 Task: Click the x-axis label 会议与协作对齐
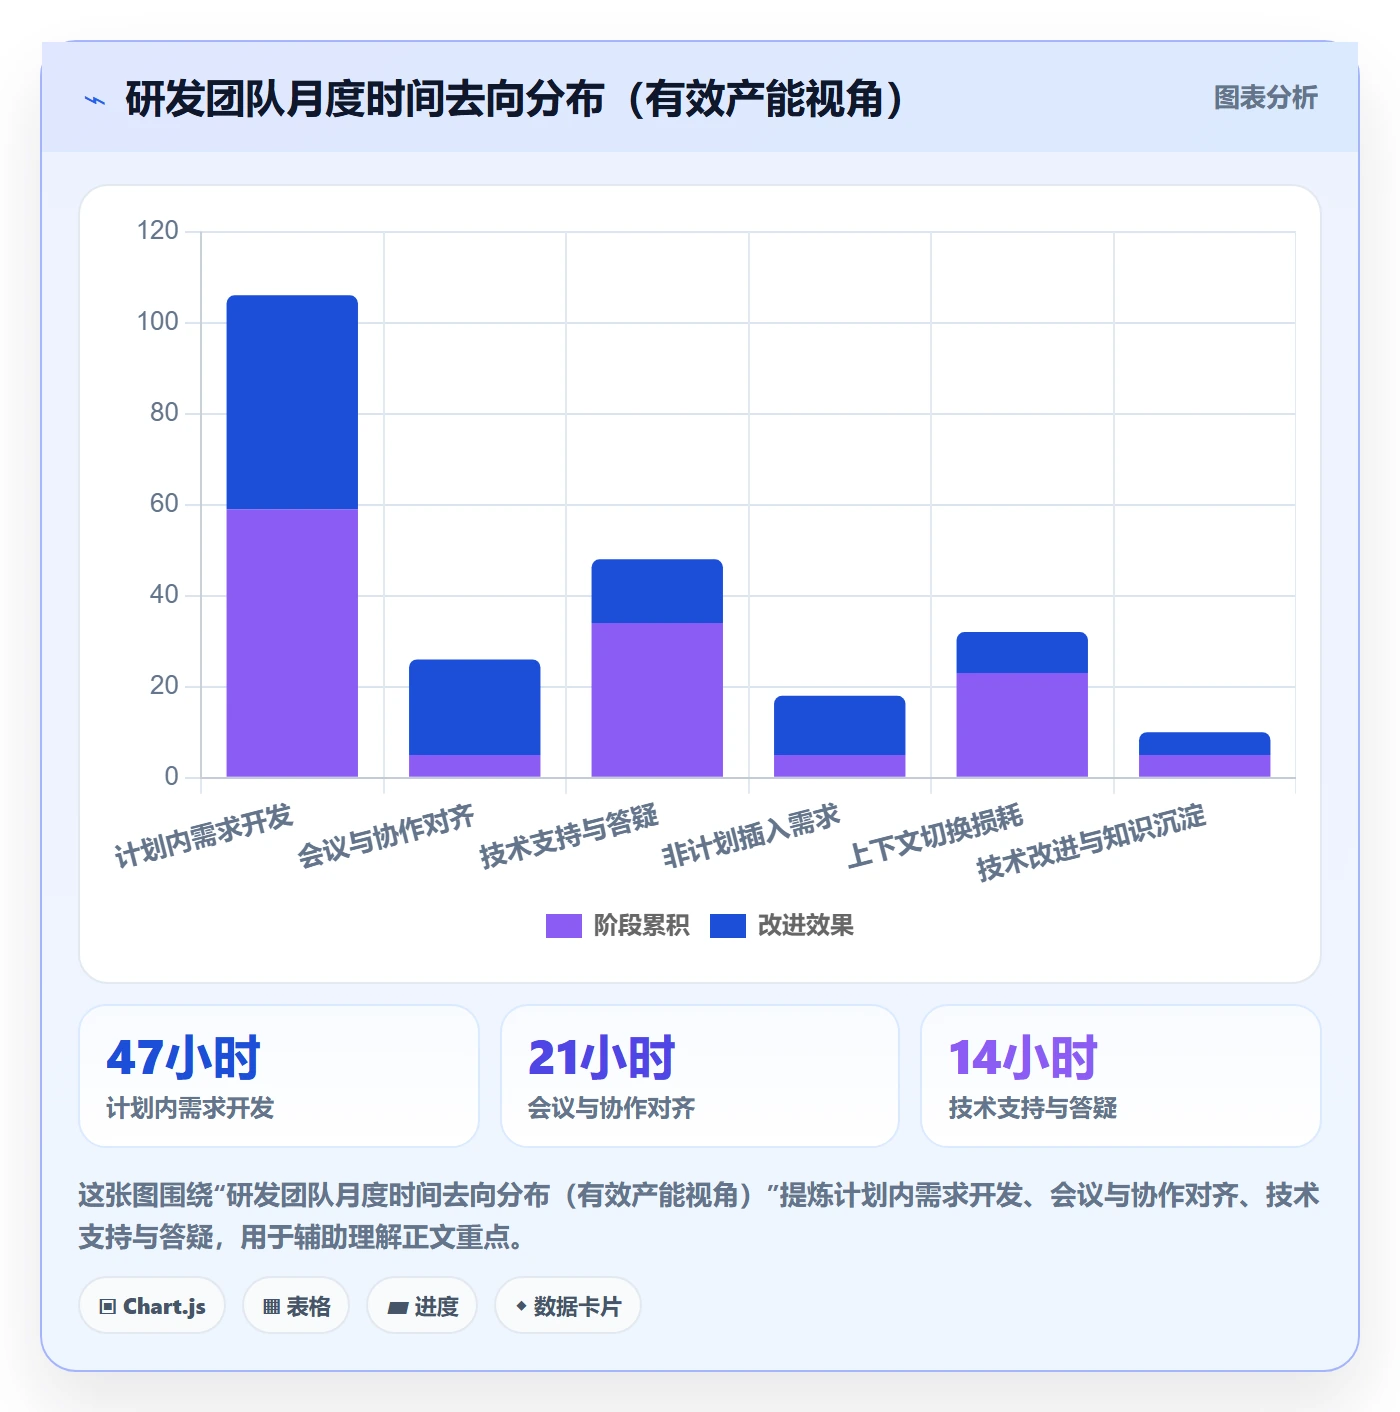point(385,835)
